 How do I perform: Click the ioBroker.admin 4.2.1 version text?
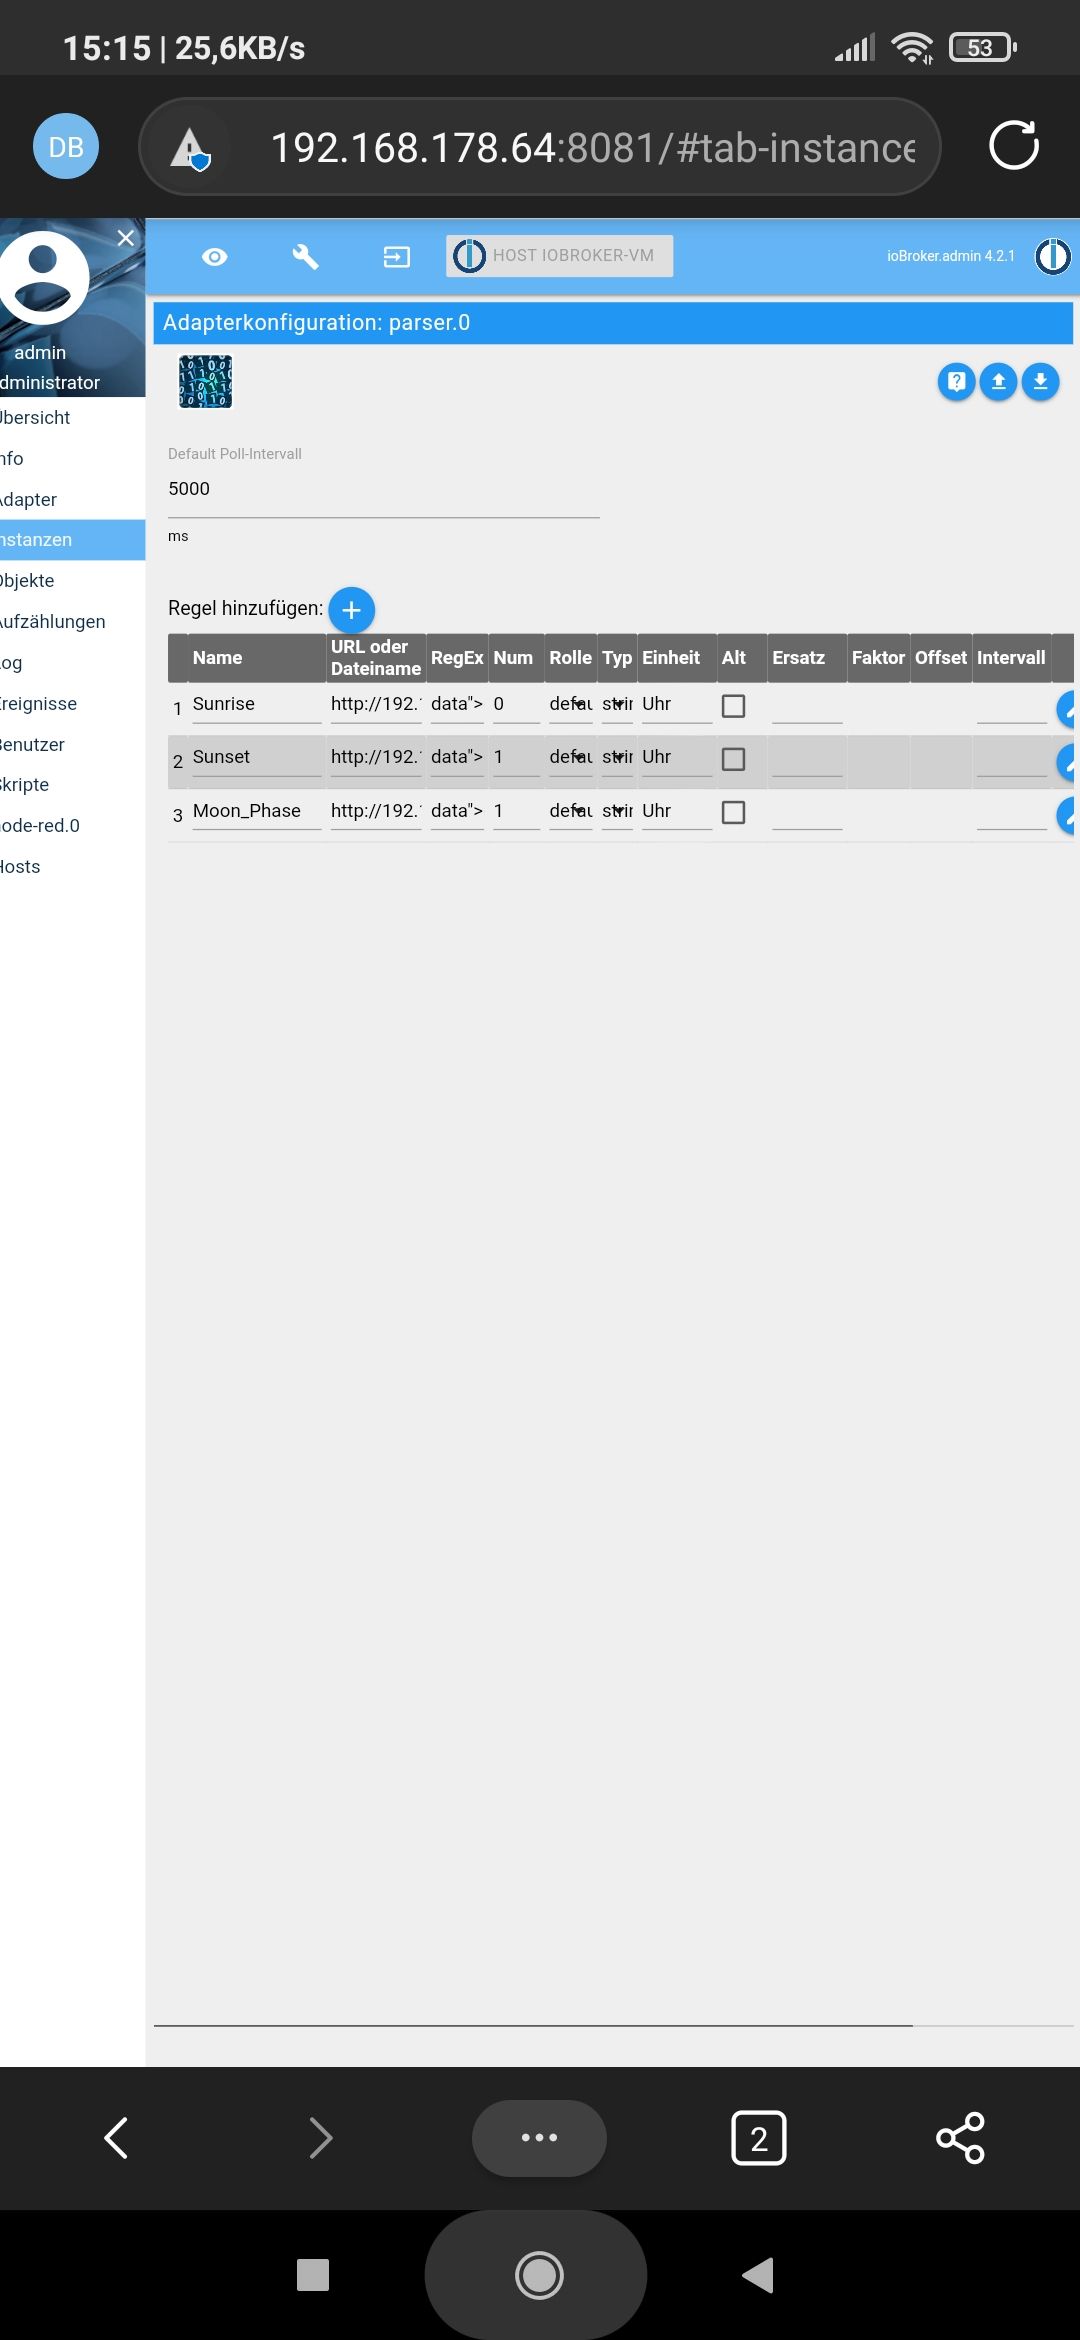pyautogui.click(x=951, y=256)
